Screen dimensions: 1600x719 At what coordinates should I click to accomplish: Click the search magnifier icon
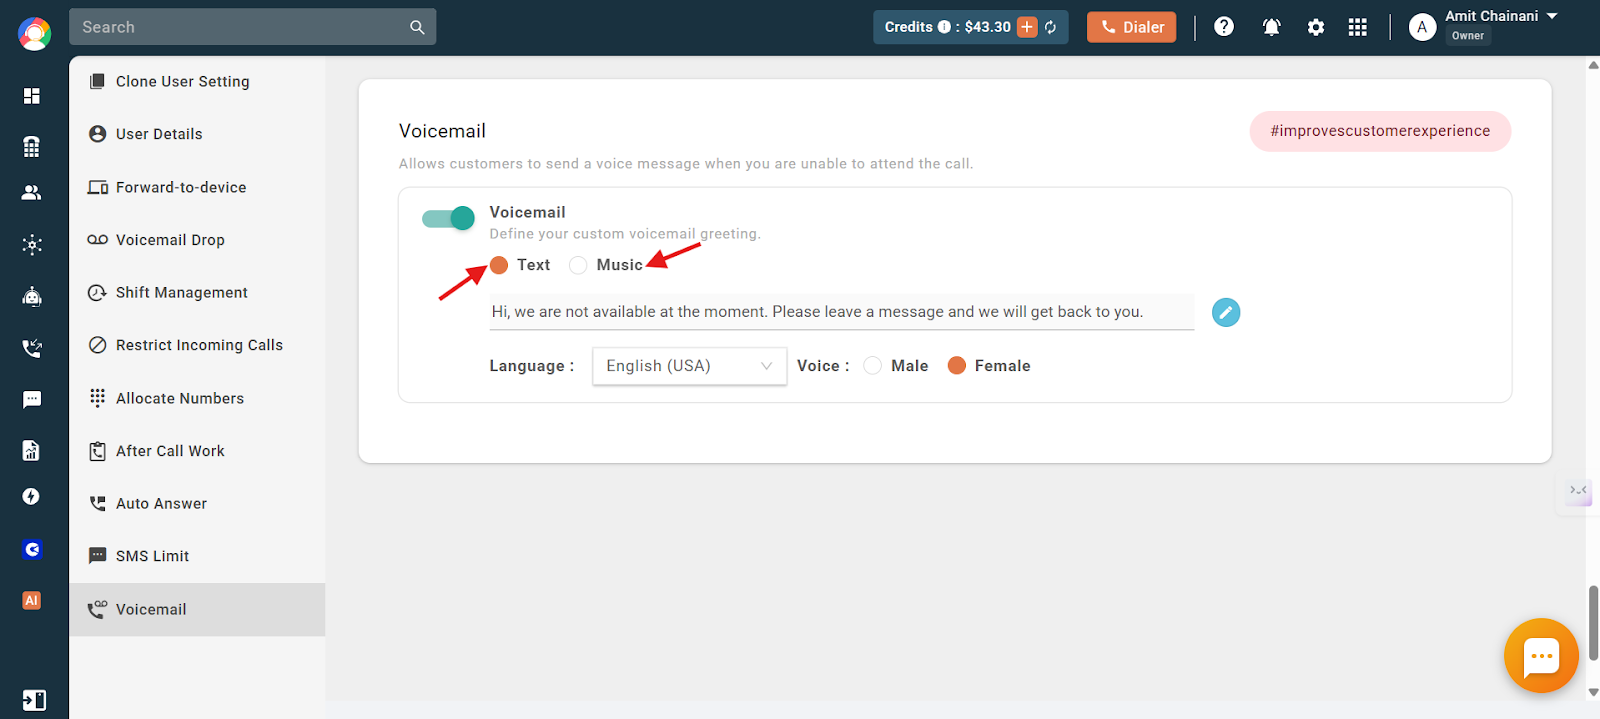(417, 27)
